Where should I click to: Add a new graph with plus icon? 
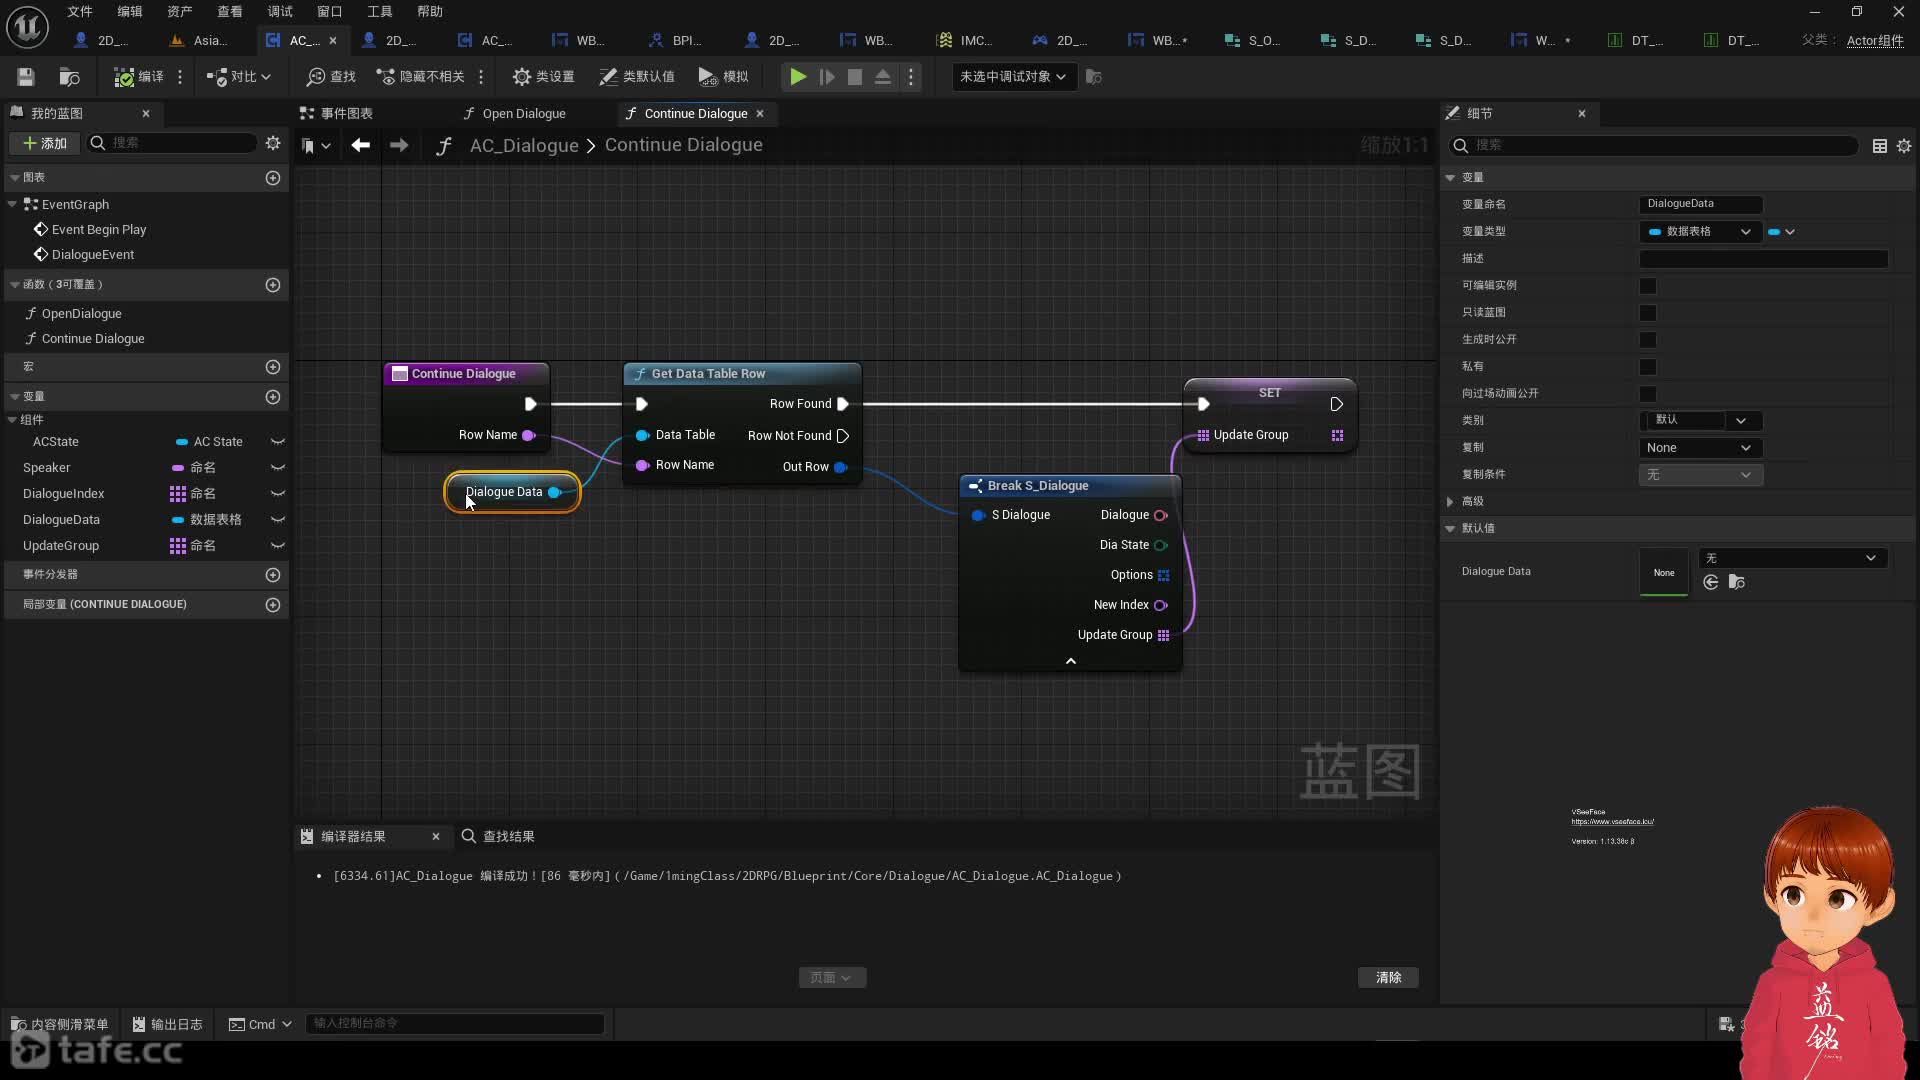coord(273,178)
